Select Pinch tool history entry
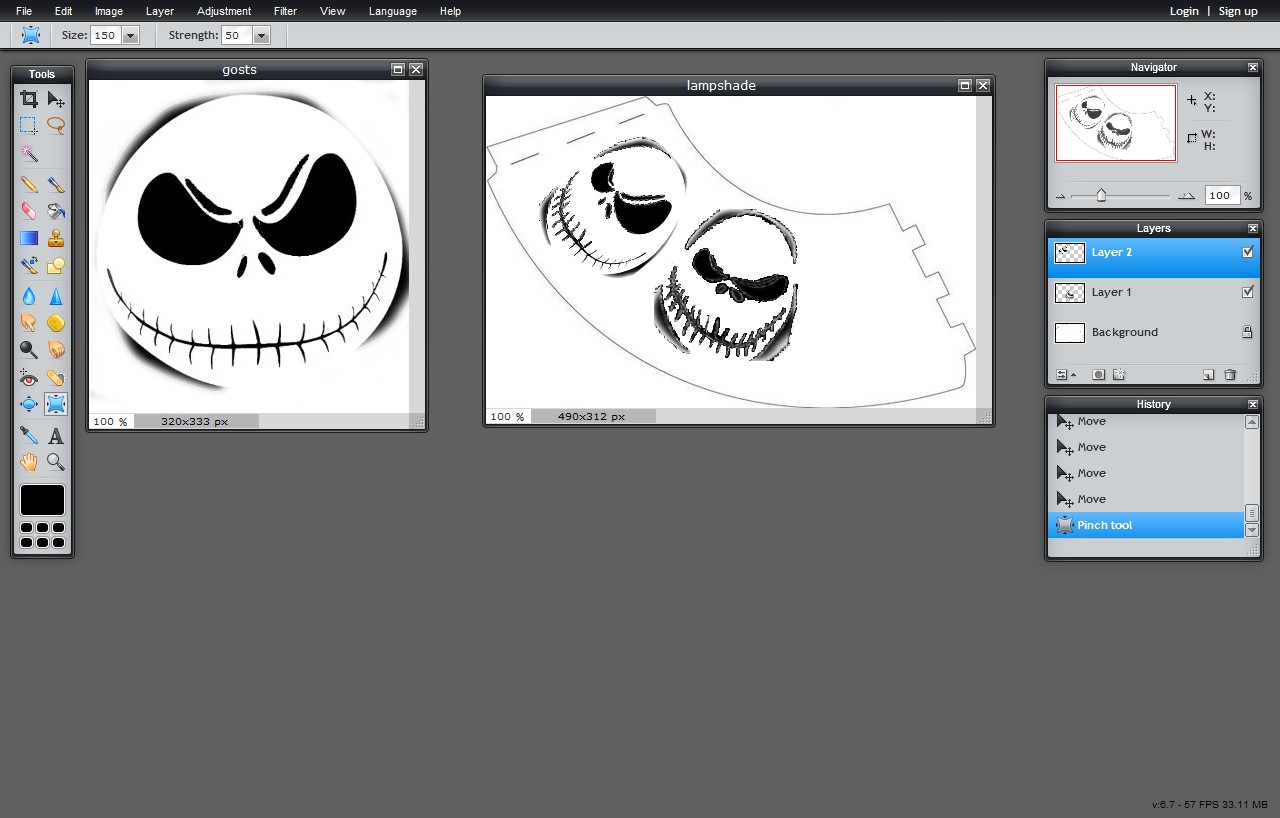The width and height of the screenshot is (1280, 818). click(1145, 525)
